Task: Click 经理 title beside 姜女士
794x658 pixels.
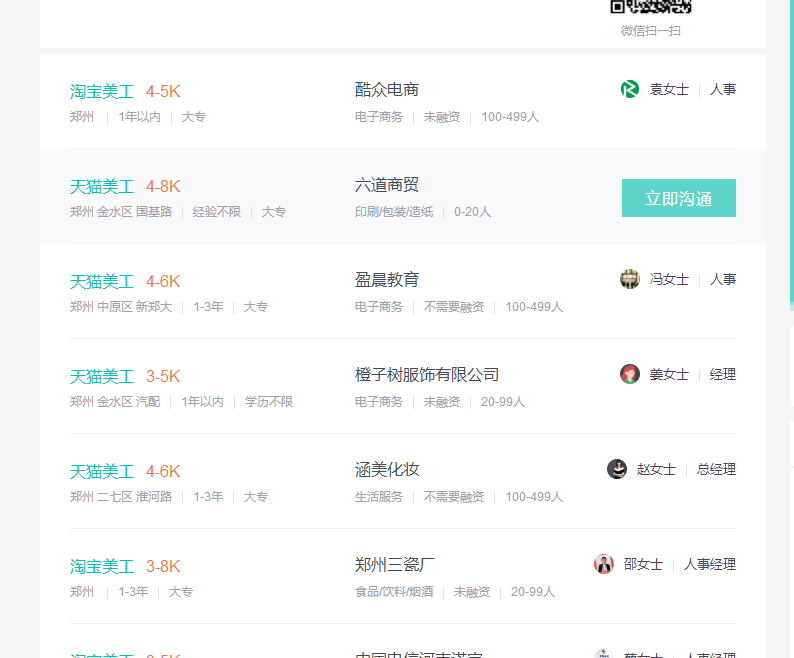Action: pyautogui.click(x=723, y=375)
